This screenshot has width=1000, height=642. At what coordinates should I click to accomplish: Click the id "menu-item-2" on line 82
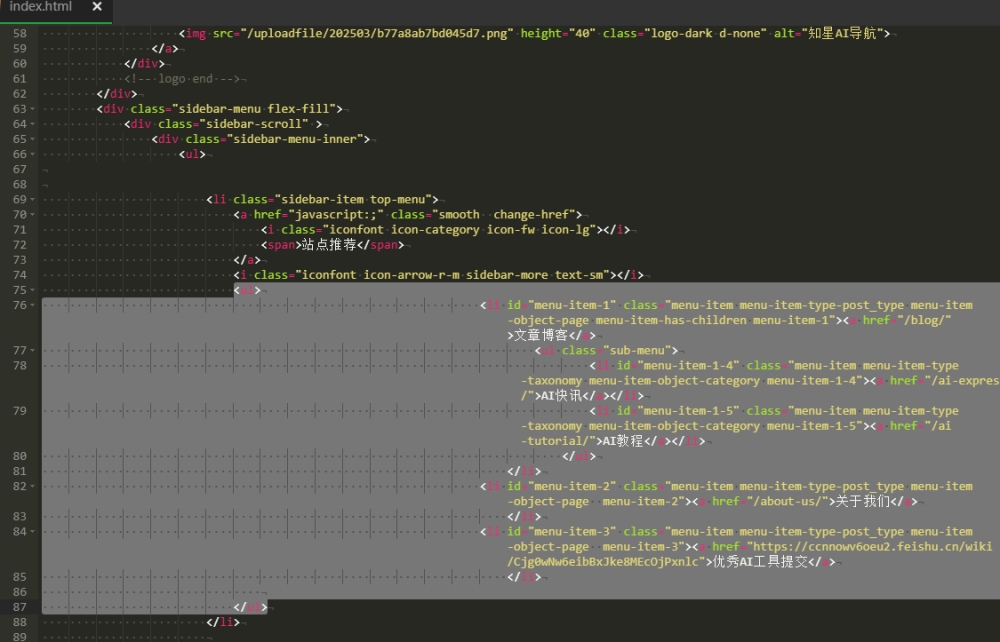pyautogui.click(x=572, y=486)
